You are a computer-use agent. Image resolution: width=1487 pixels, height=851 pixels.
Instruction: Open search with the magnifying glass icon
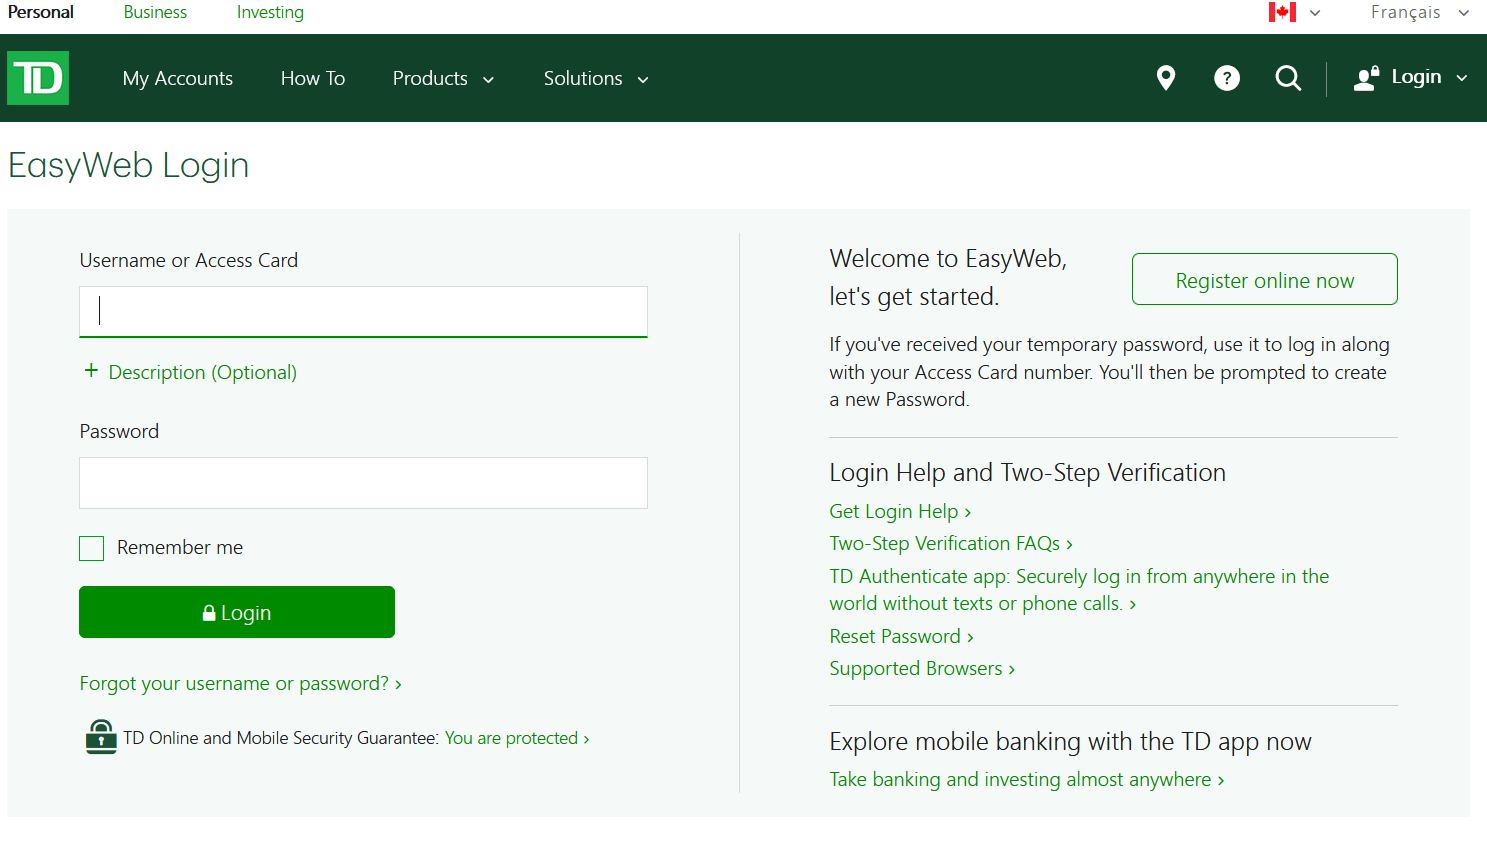(x=1289, y=78)
